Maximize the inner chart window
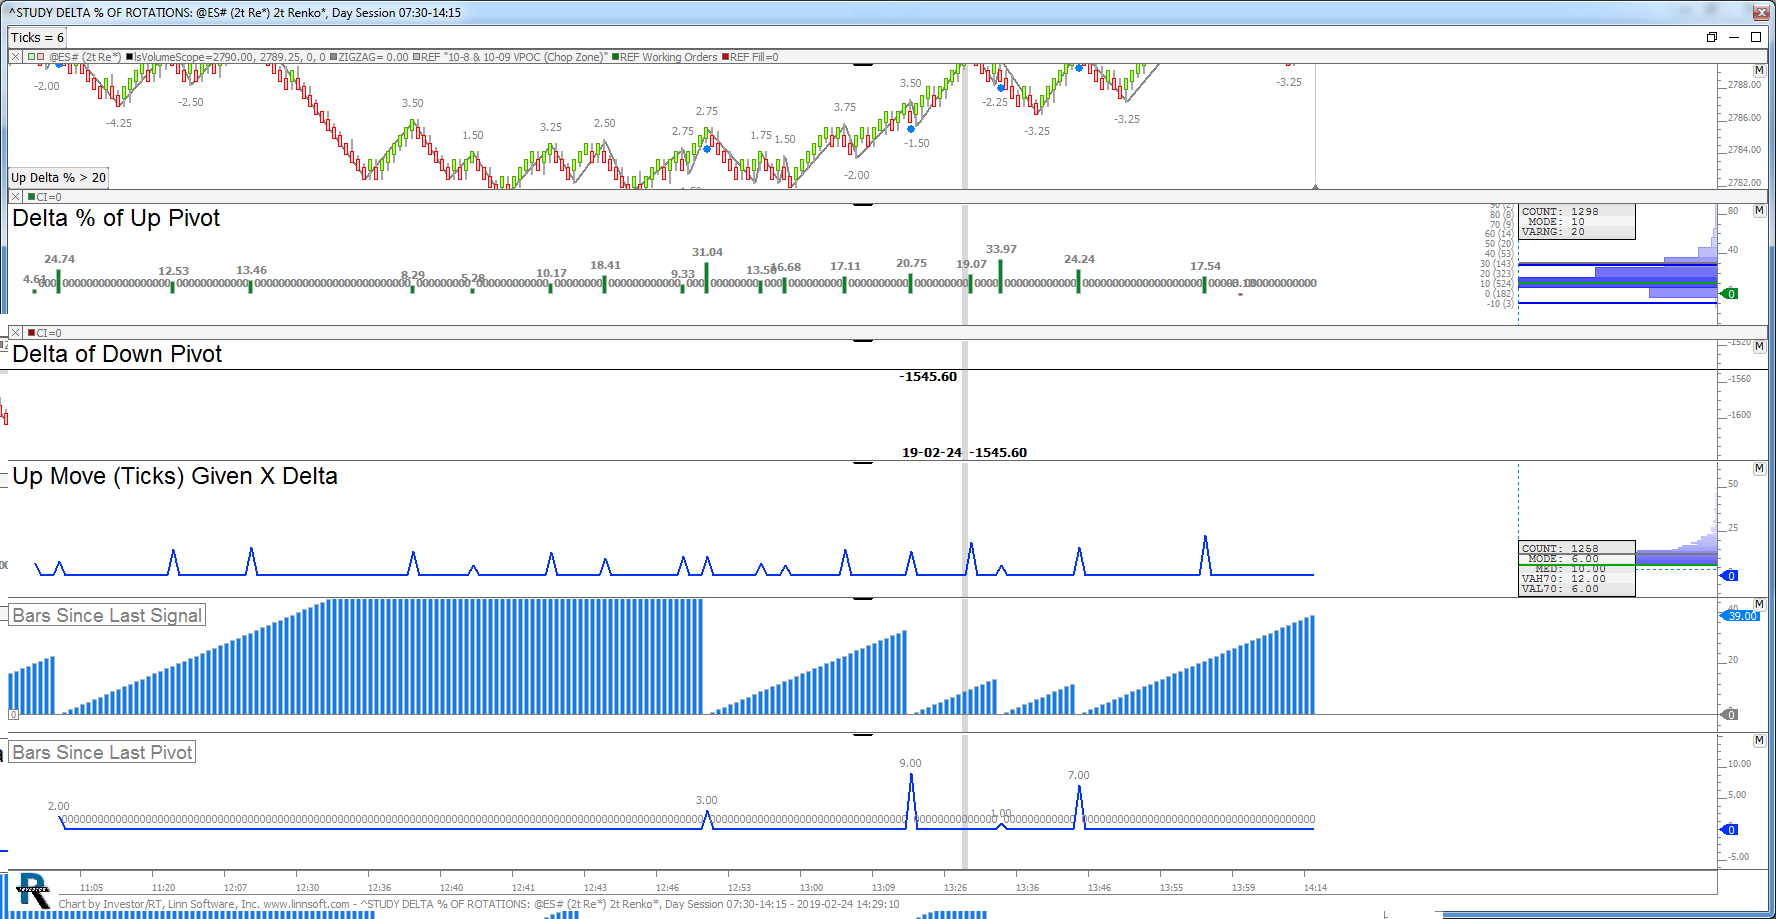The height and width of the screenshot is (919, 1776). tap(1755, 37)
